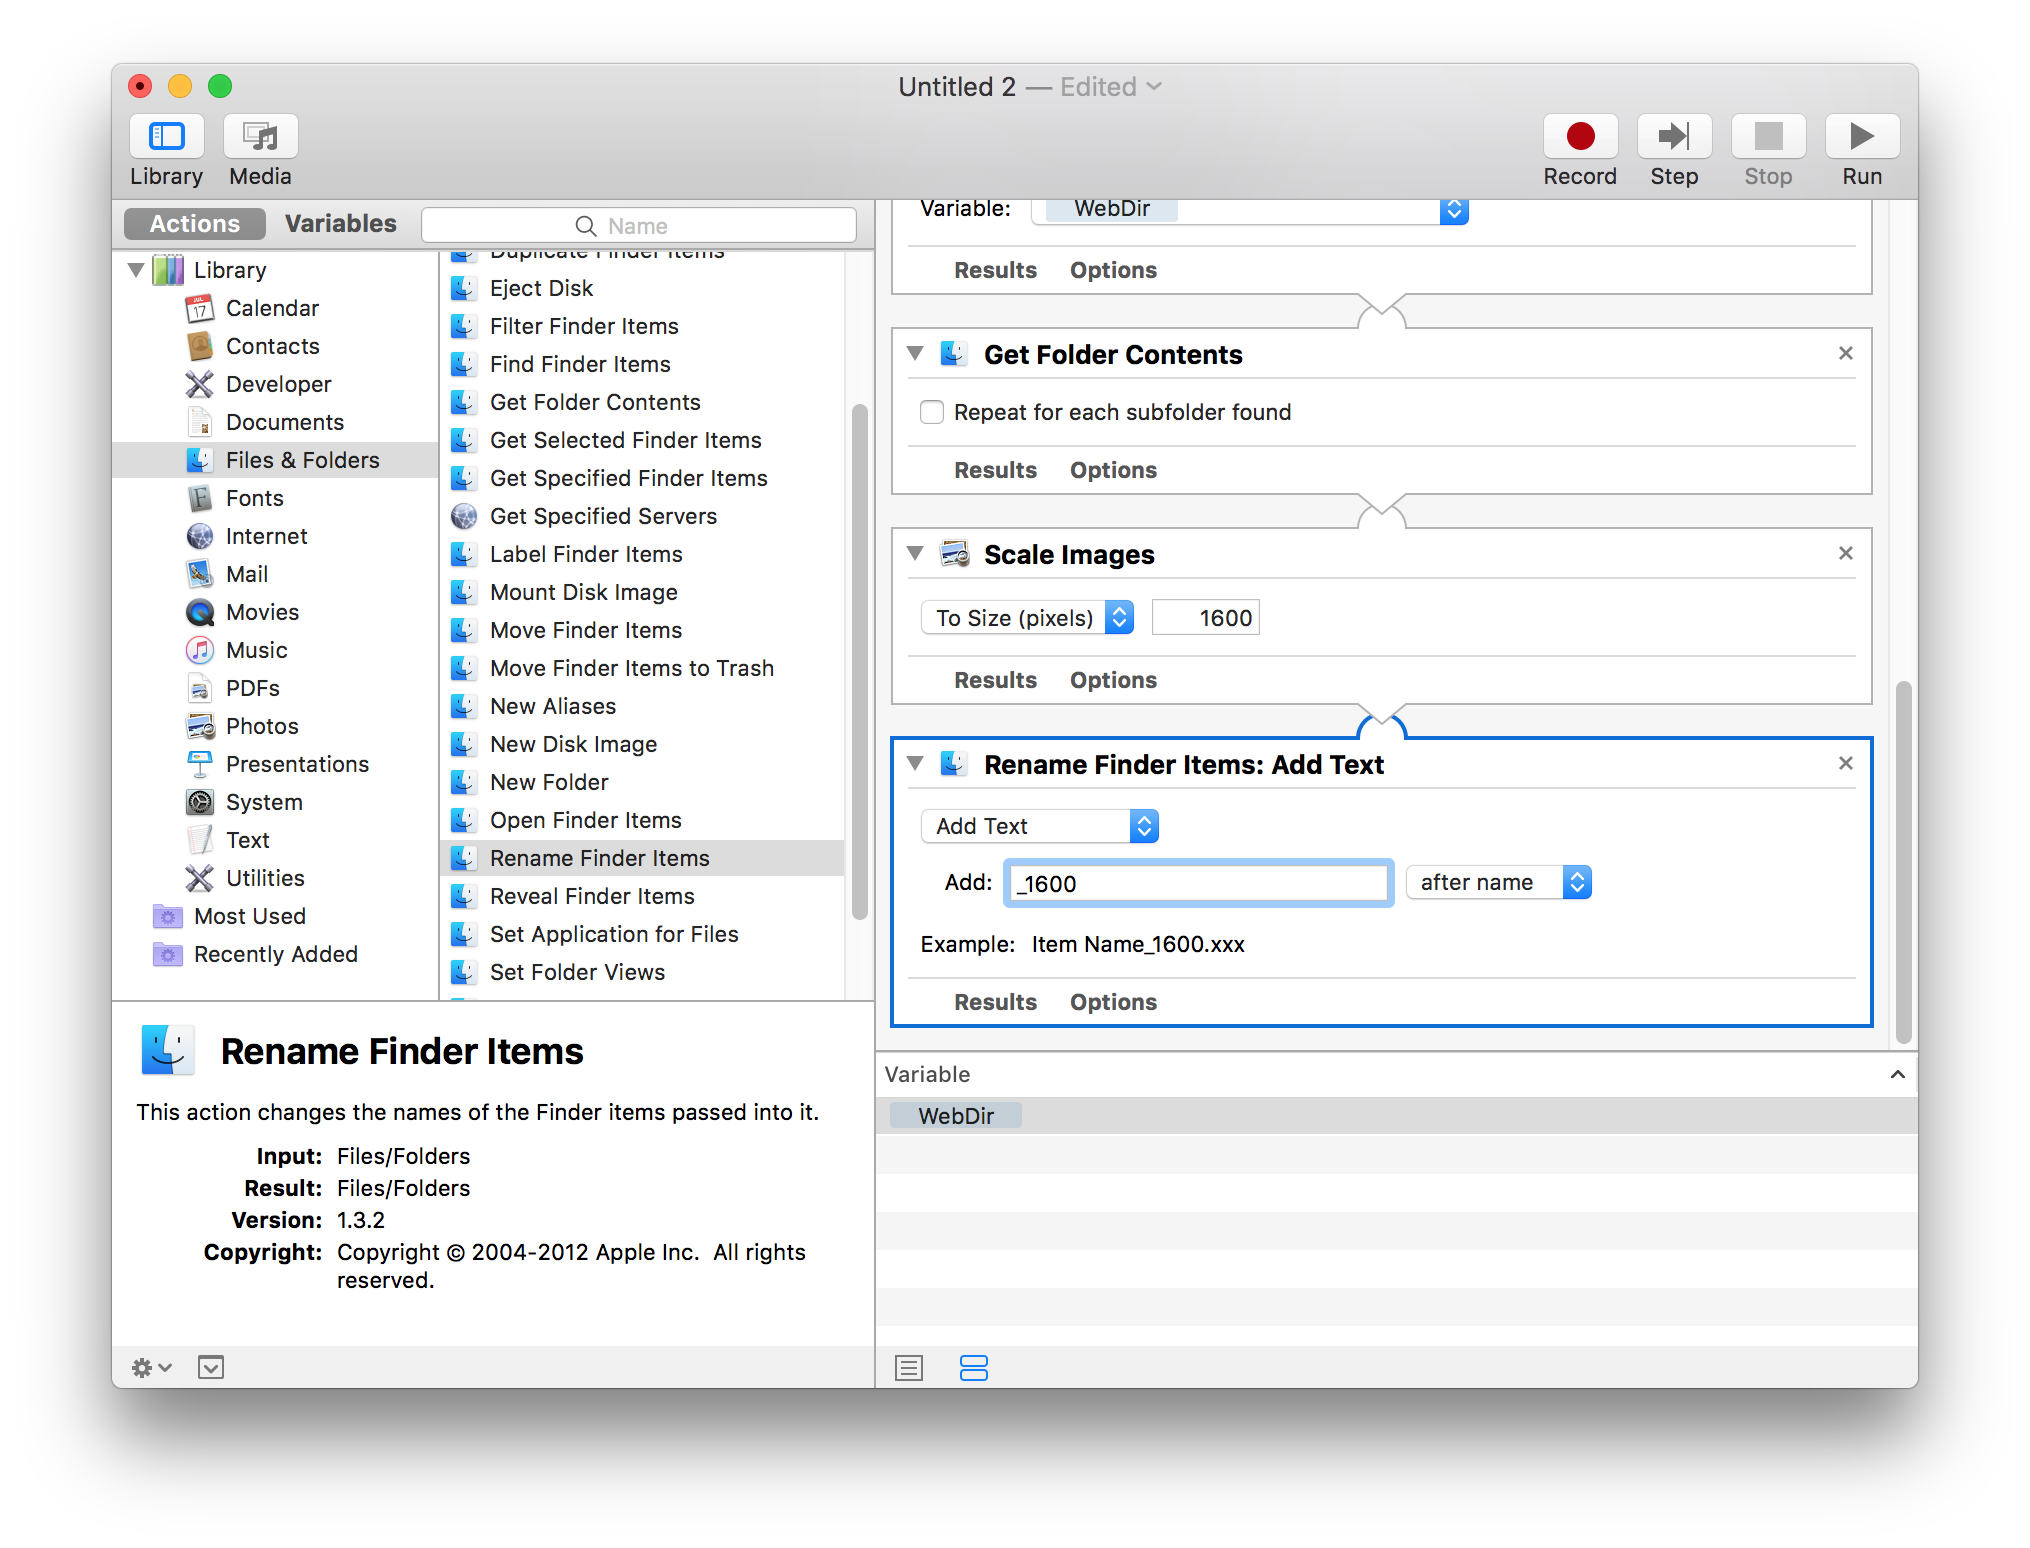
Task: Enable Repeat for each subfolder found
Action: pyautogui.click(x=932, y=412)
